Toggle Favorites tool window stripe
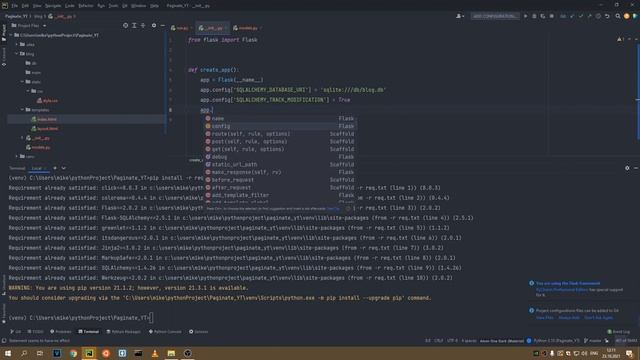 click(x=4, y=313)
